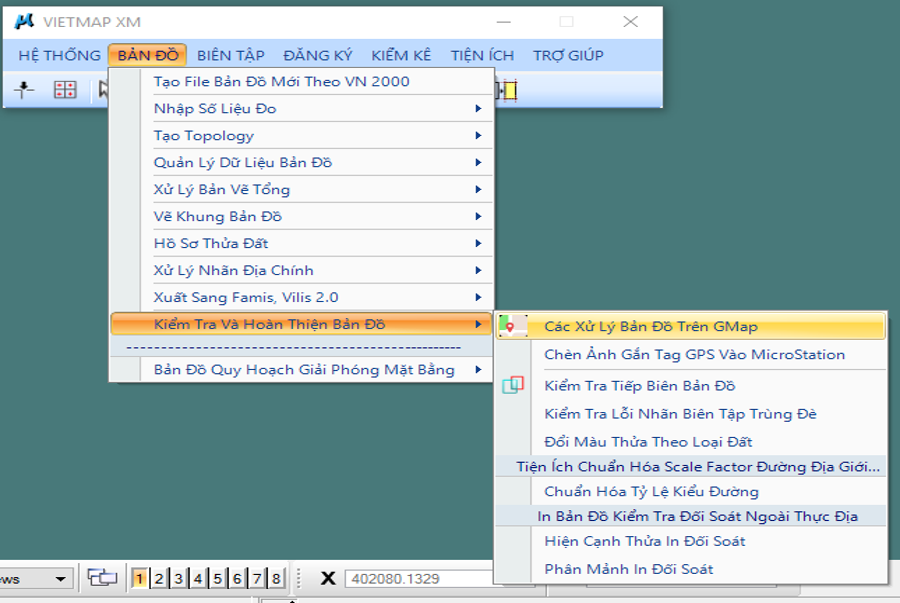900x603 pixels.
Task: Click In Bản Đồ Kiểm Tra Đối Soát header
Action: [691, 516]
